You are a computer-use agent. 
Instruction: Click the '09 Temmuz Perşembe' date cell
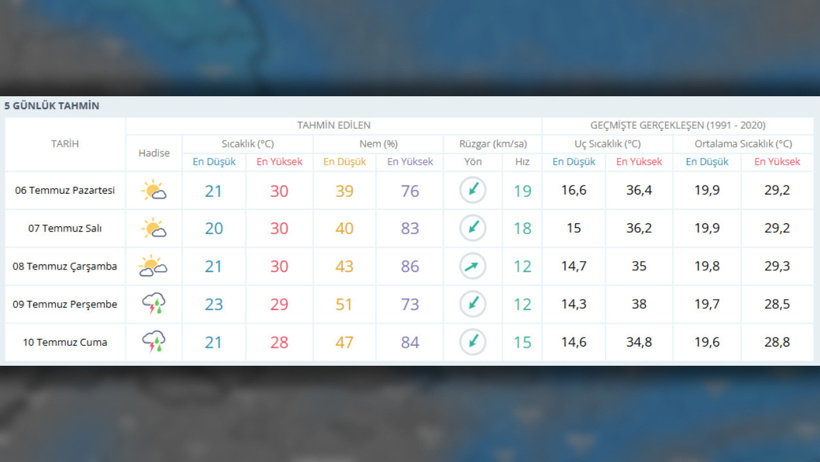click(x=65, y=305)
